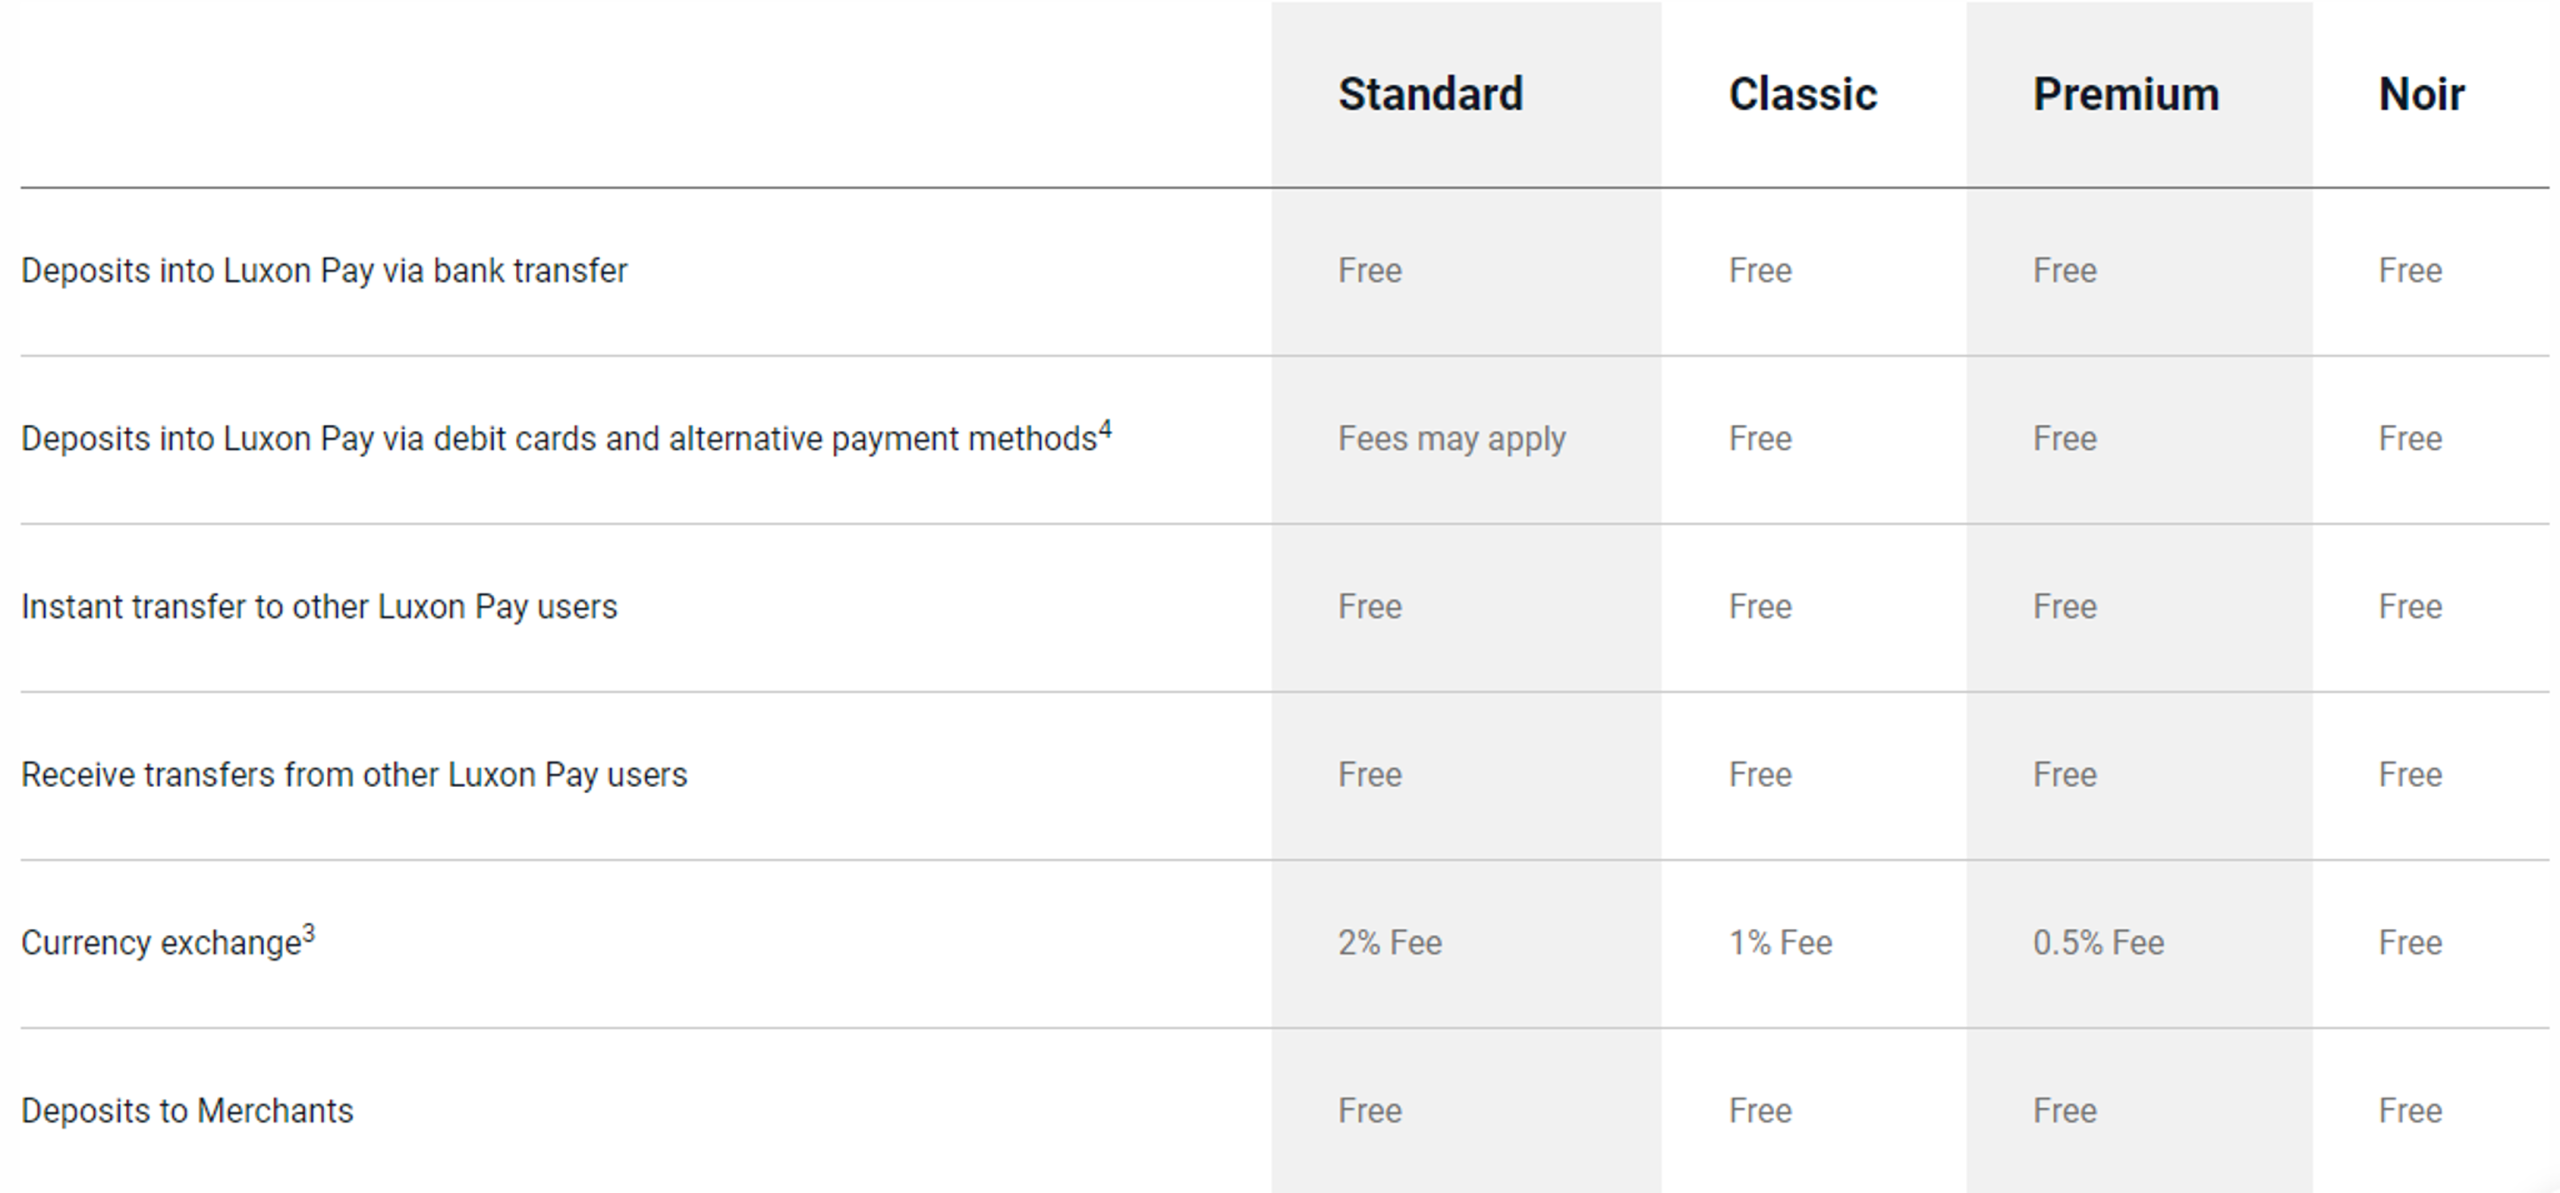Click Classic's 'Free' Deposits to Merchants cell
The image size is (2560, 1193).
[x=1760, y=1111]
